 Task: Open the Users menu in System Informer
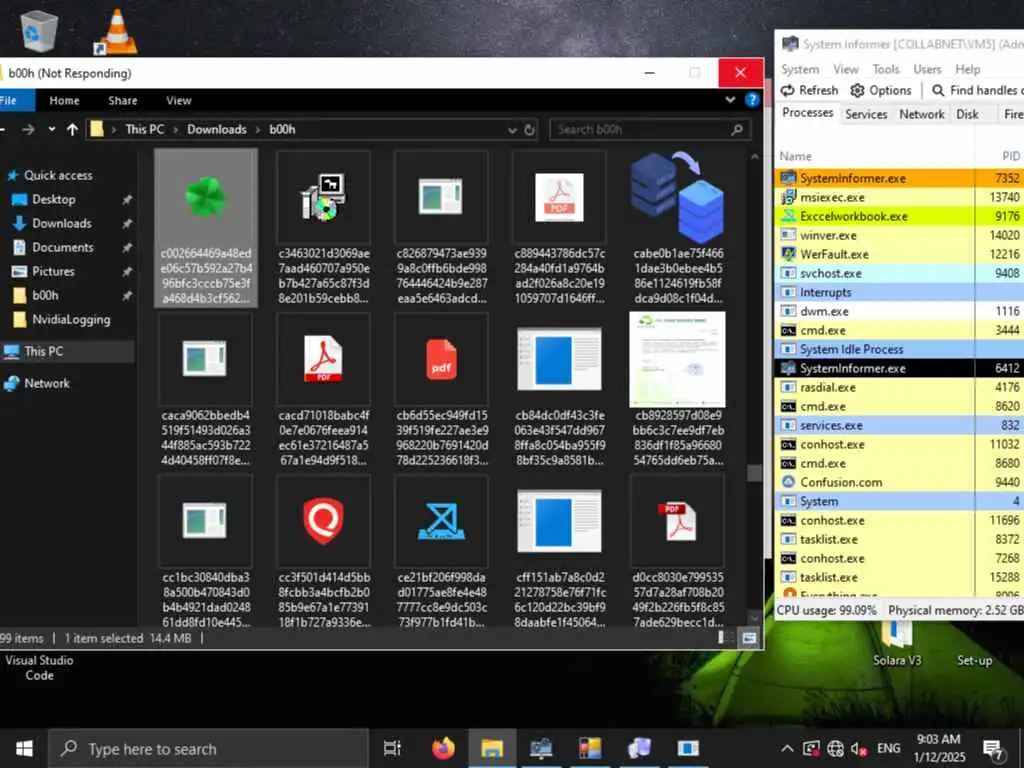(927, 69)
